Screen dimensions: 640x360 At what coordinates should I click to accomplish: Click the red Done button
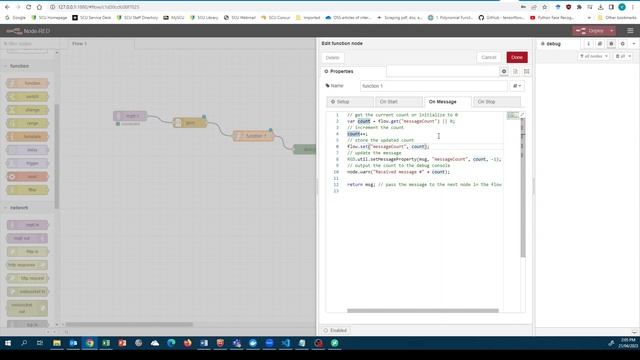pos(517,58)
